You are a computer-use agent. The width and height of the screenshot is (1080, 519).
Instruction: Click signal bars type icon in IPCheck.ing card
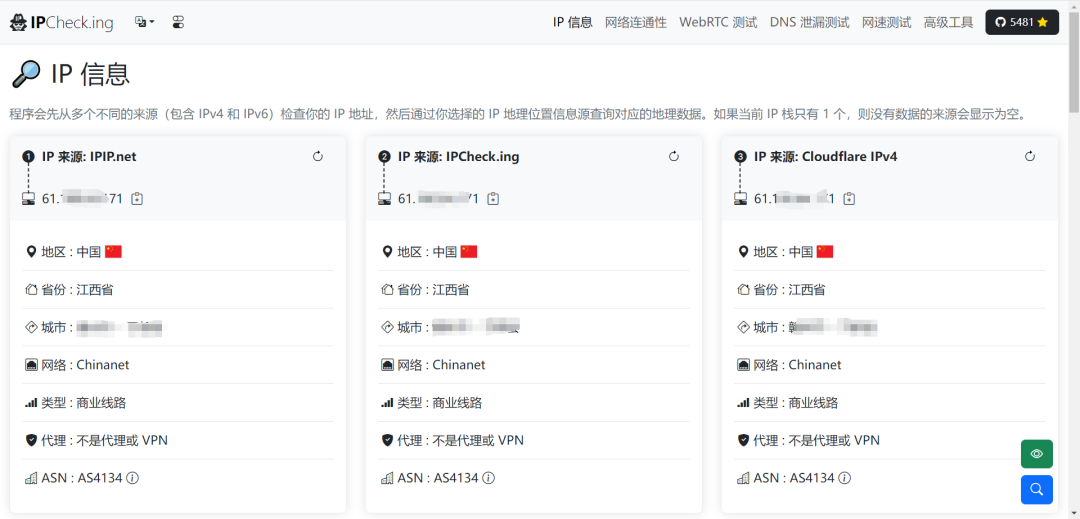(x=386, y=403)
